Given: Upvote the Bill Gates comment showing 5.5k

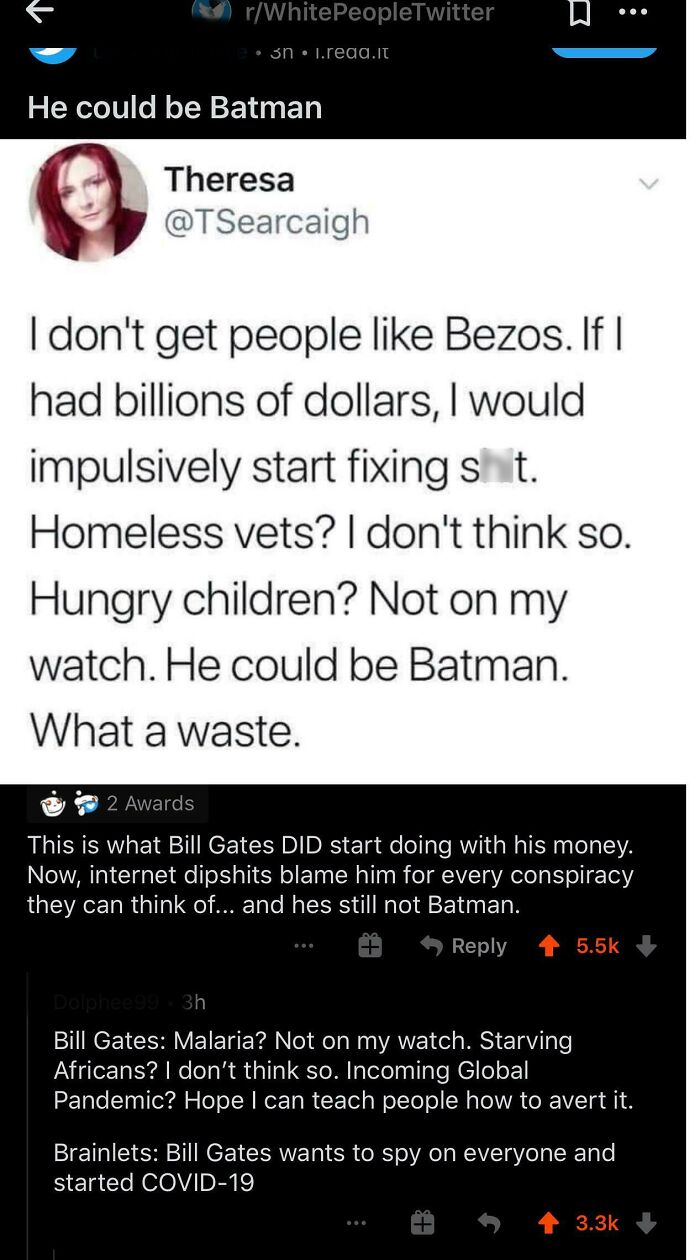Looking at the screenshot, I should click(549, 945).
